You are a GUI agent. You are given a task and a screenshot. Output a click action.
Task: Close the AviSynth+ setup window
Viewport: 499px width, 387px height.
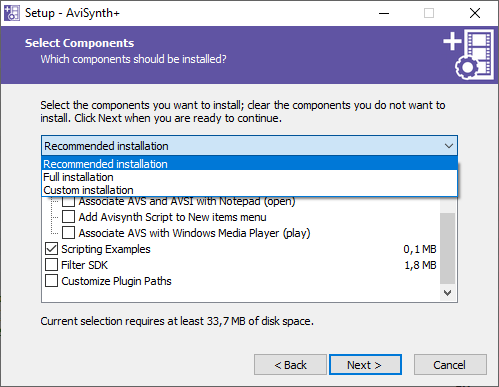[475, 13]
